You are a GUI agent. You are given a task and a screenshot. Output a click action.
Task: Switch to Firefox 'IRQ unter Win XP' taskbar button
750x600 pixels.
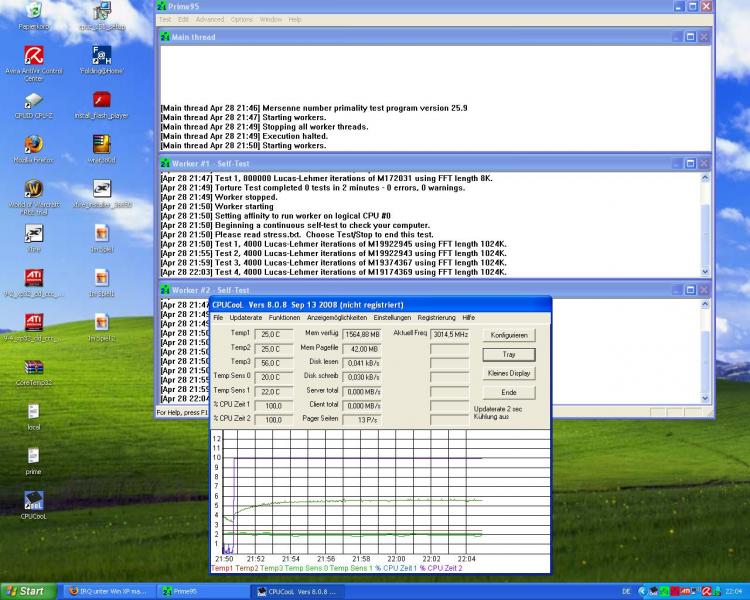coord(108,591)
